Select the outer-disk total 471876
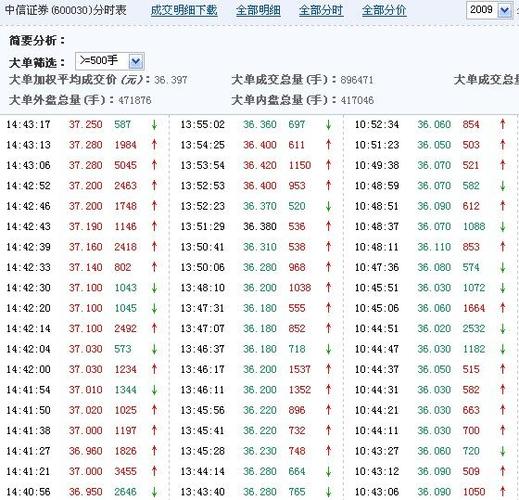The height and width of the screenshot is (500, 519). tap(135, 100)
